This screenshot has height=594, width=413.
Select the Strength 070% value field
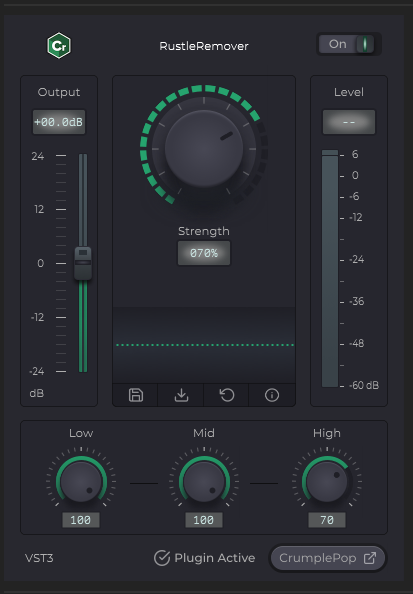tap(204, 253)
